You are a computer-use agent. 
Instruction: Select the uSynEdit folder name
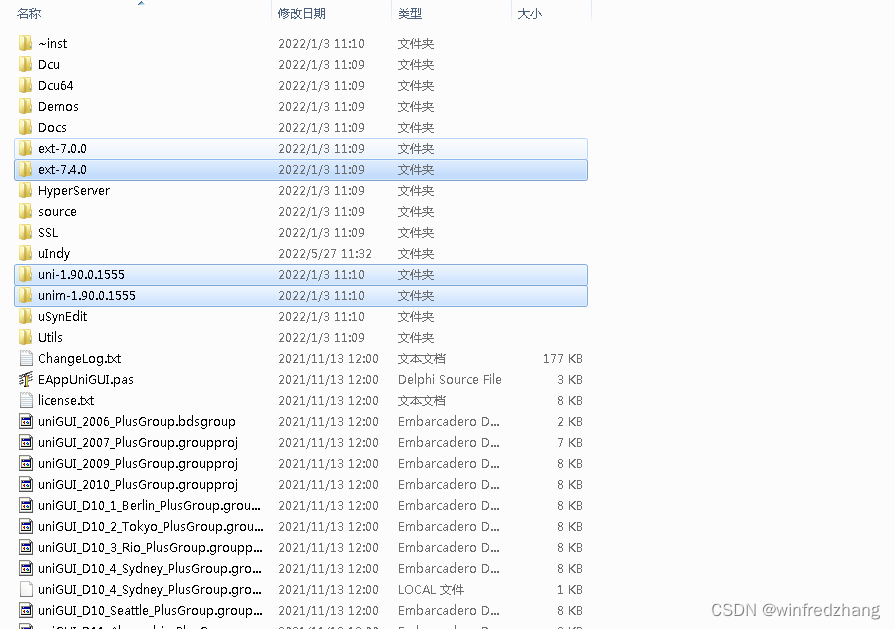pos(63,317)
